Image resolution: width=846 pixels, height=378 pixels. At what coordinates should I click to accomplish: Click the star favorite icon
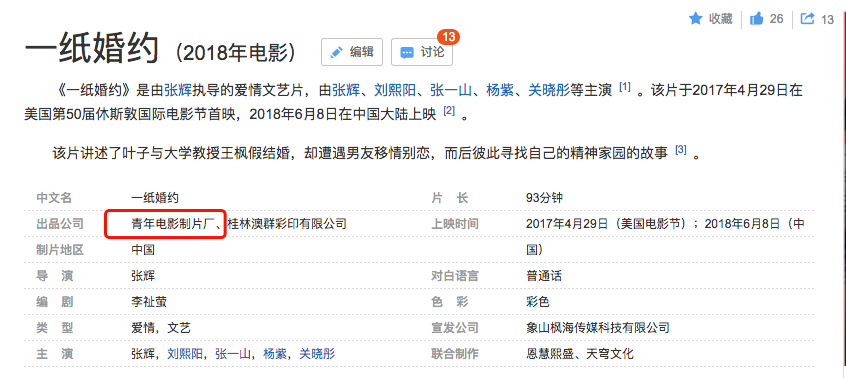tap(695, 18)
